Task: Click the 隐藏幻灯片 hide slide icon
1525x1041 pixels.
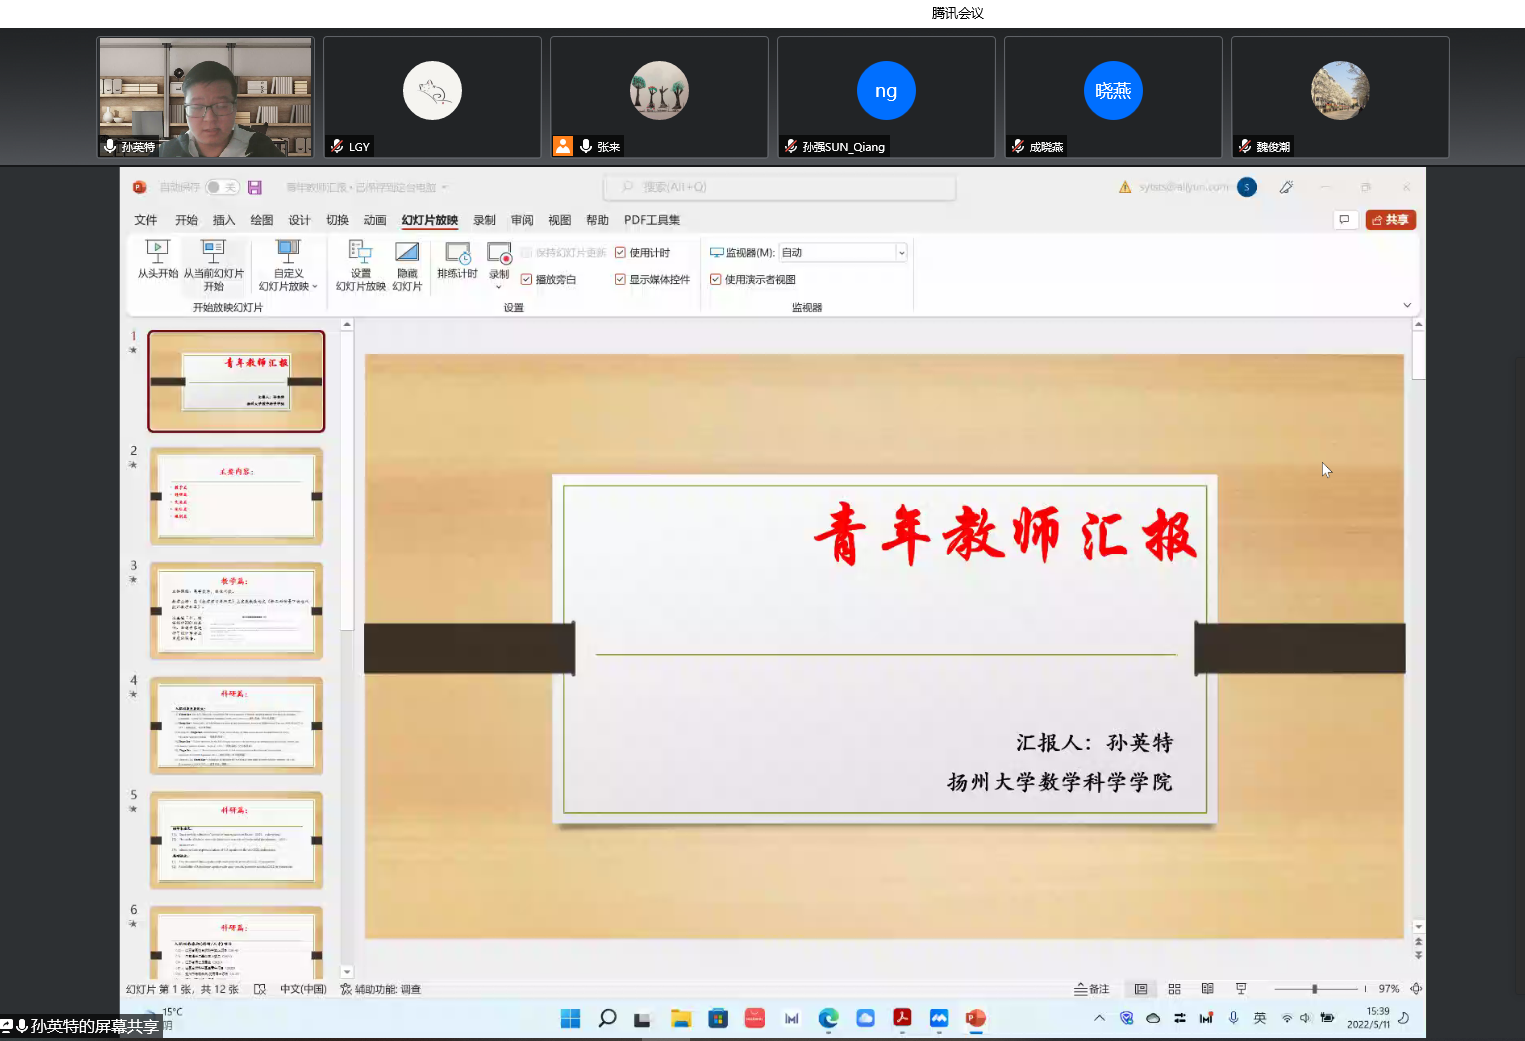Action: point(407,252)
